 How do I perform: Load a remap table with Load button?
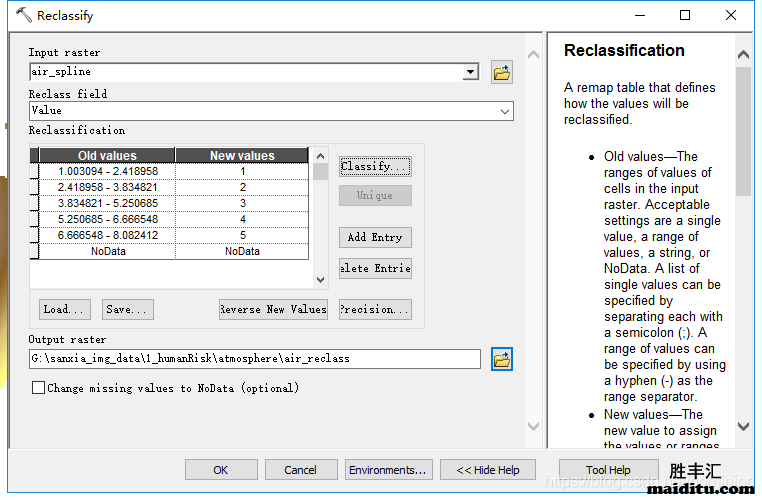point(65,310)
